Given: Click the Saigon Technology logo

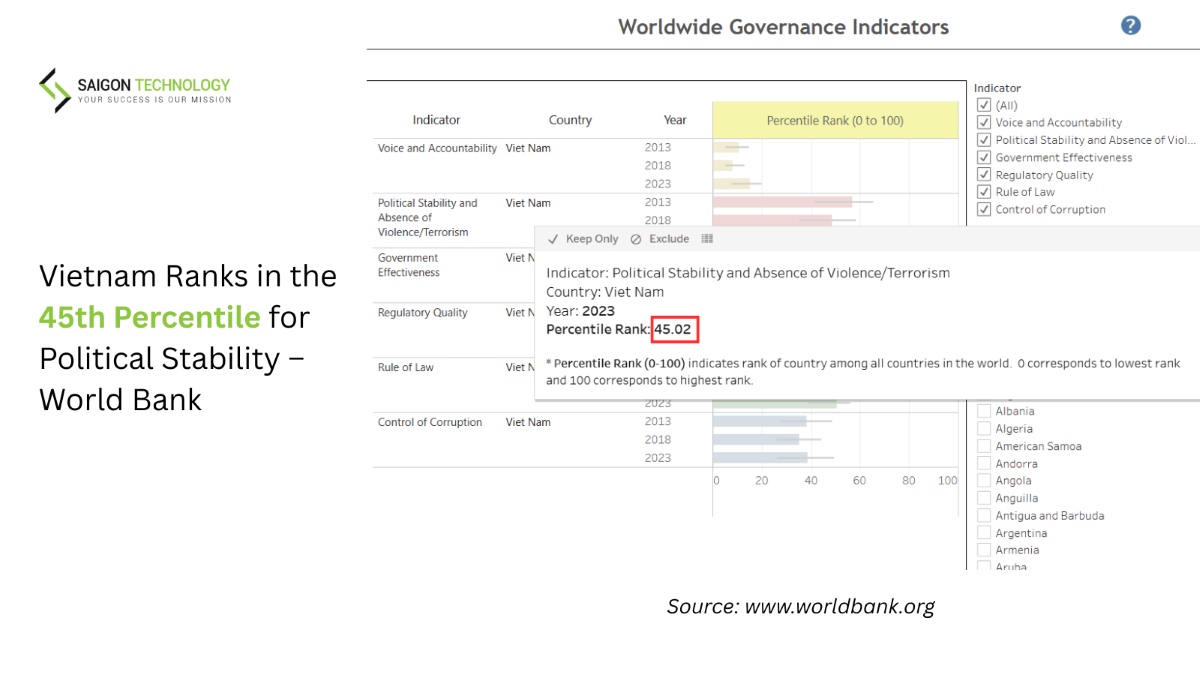Looking at the screenshot, I should [x=135, y=90].
